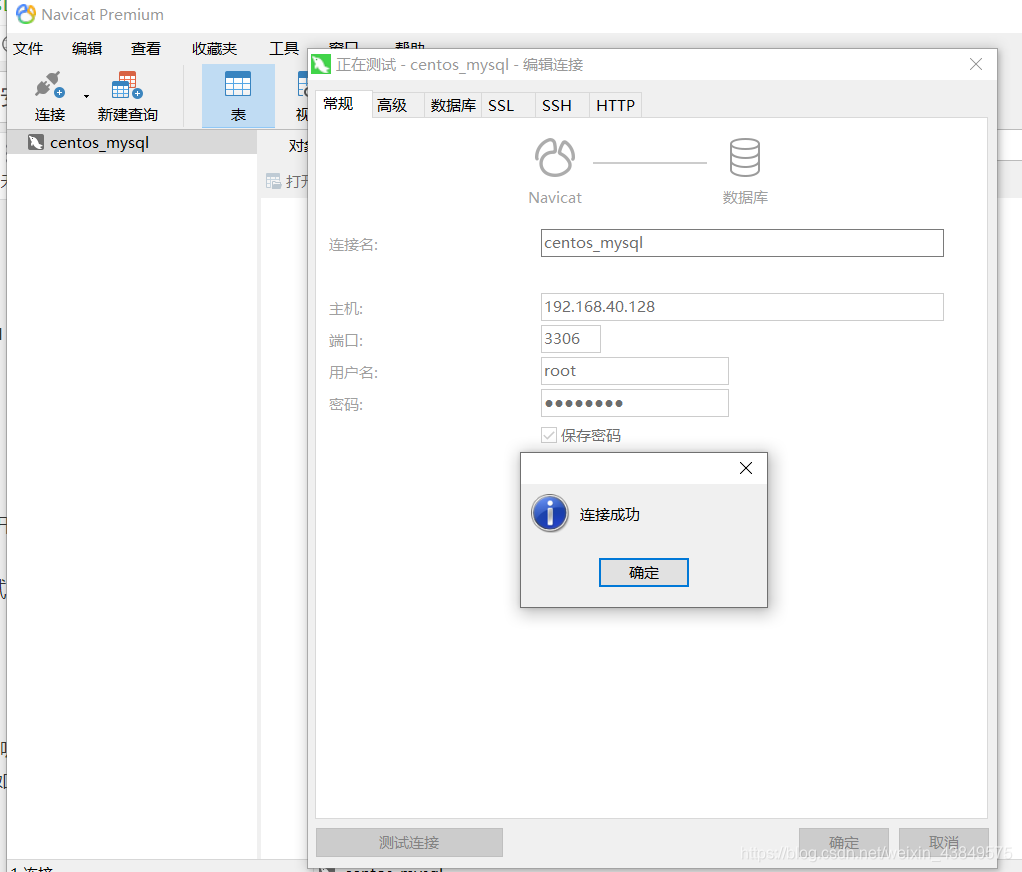The image size is (1022, 872).
Task: Toggle the 保存密码 checkbox
Action: tap(549, 435)
